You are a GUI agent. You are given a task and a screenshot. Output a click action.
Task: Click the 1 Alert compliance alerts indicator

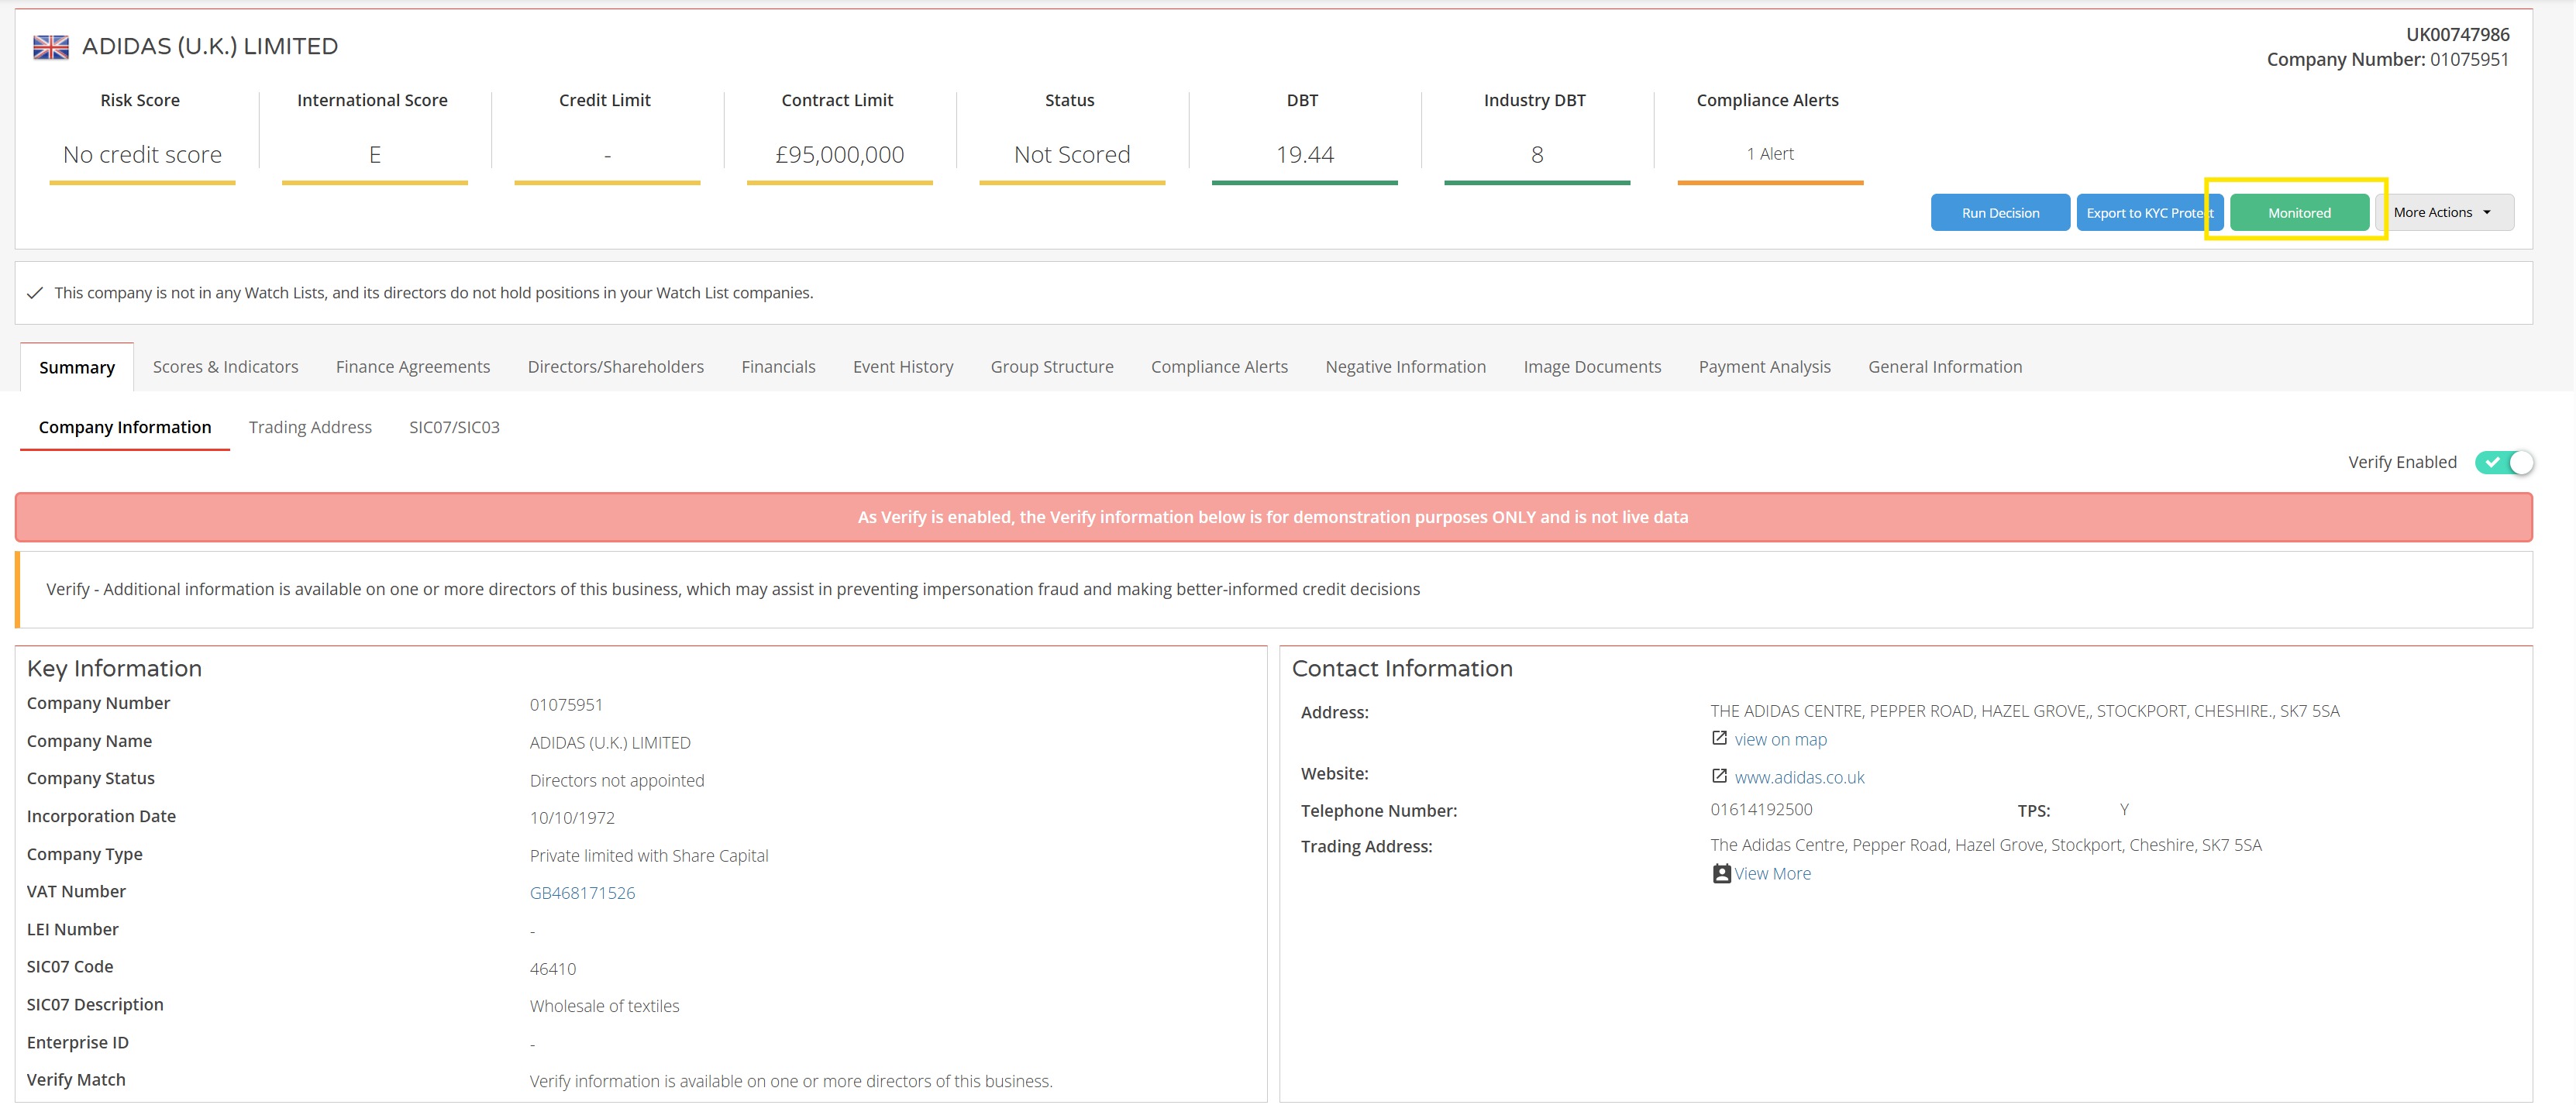pyautogui.click(x=1769, y=154)
